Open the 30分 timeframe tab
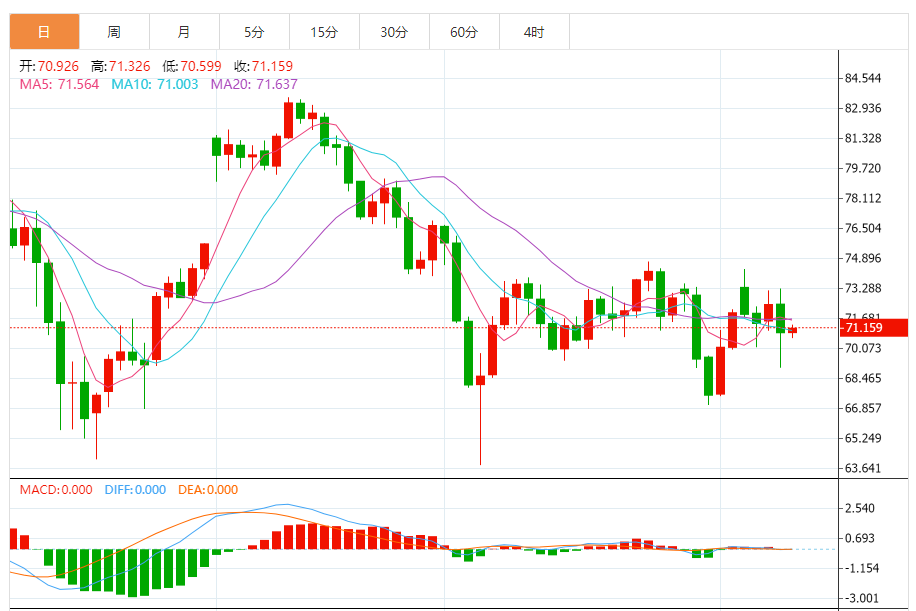Image resolution: width=916 pixels, height=611 pixels. coord(395,32)
